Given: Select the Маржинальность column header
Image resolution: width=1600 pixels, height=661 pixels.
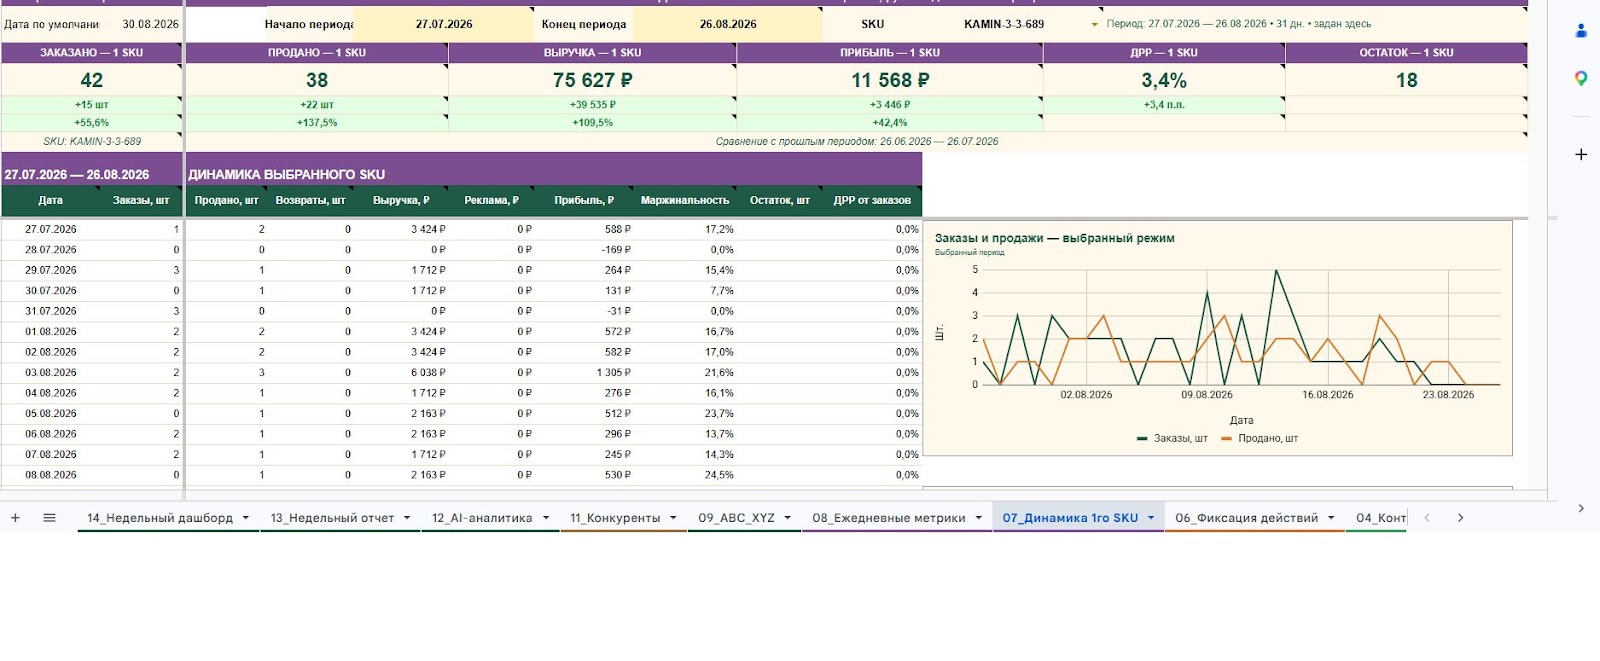Looking at the screenshot, I should 685,200.
